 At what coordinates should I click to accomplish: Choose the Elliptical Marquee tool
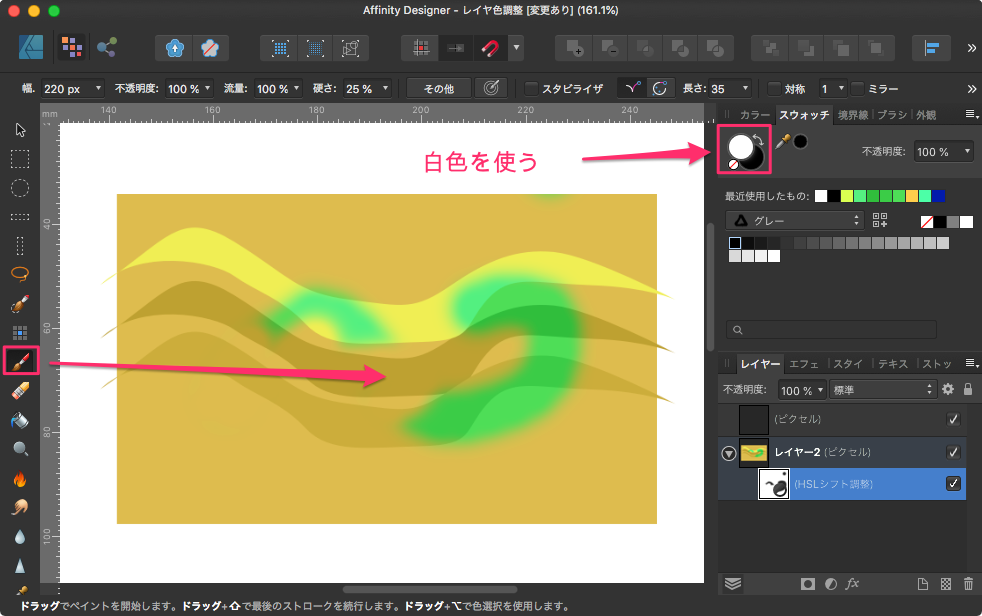pos(20,187)
